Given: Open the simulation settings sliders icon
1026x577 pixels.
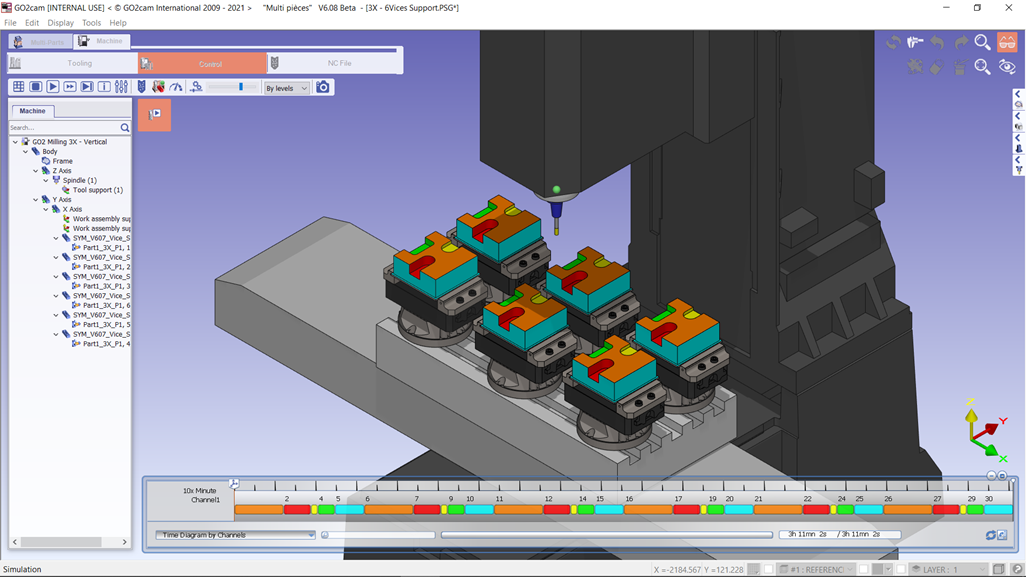Looking at the screenshot, I should click(121, 87).
